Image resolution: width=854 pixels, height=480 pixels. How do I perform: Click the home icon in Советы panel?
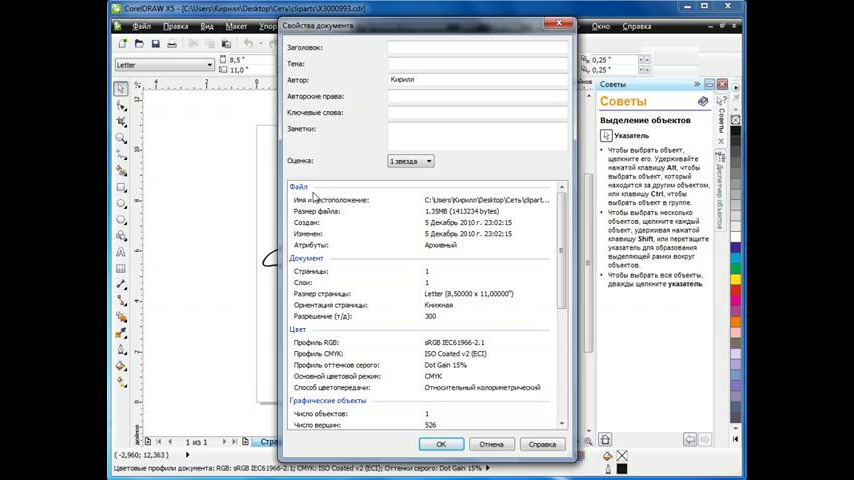point(704,101)
